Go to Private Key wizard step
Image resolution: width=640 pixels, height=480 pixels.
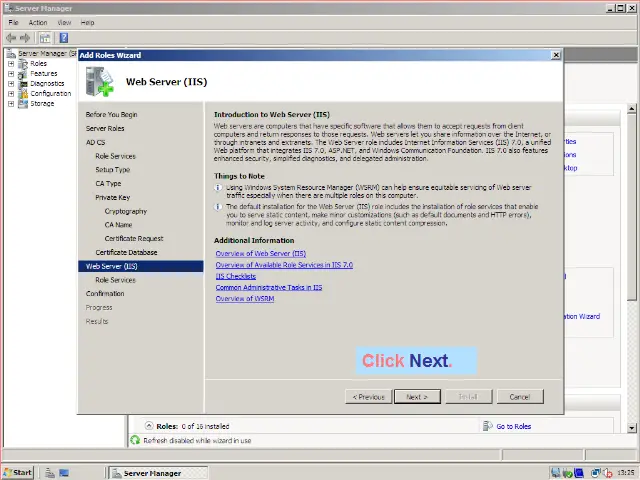113,198
